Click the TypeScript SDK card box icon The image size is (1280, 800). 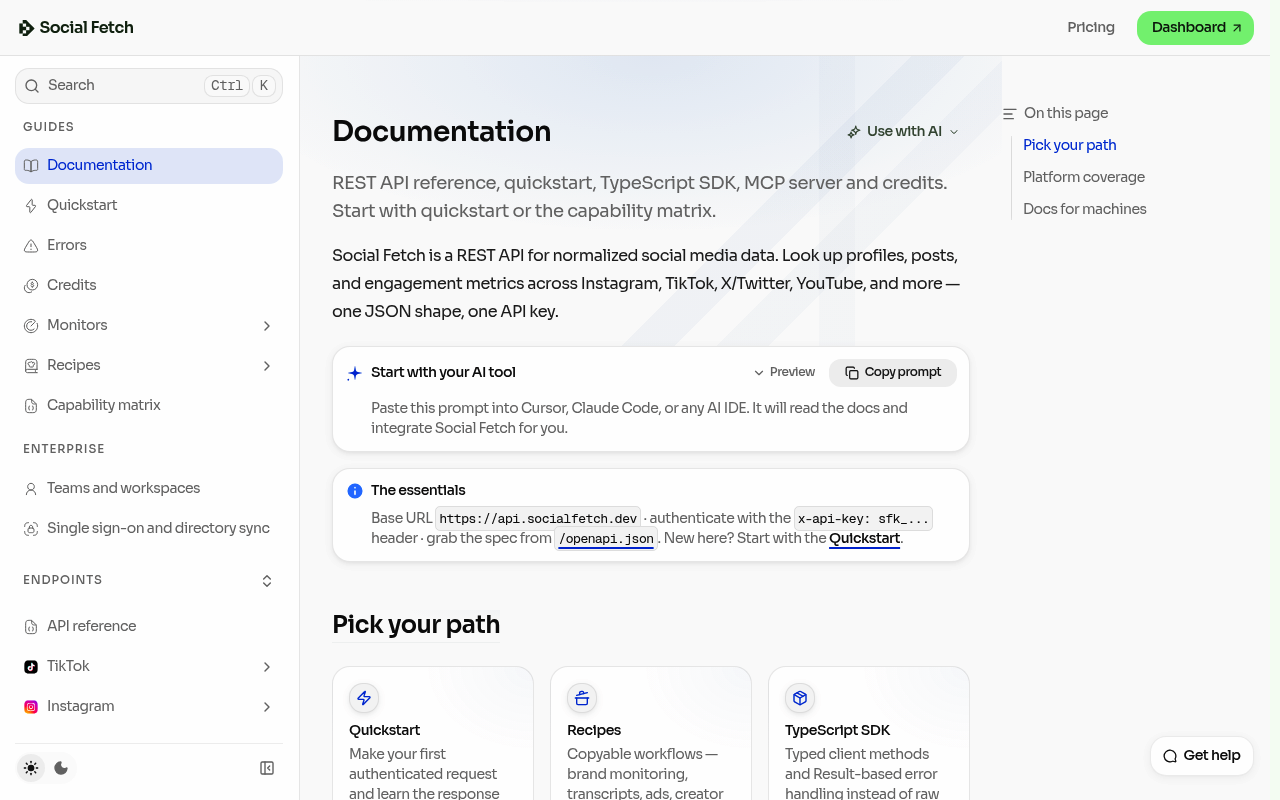click(x=800, y=698)
